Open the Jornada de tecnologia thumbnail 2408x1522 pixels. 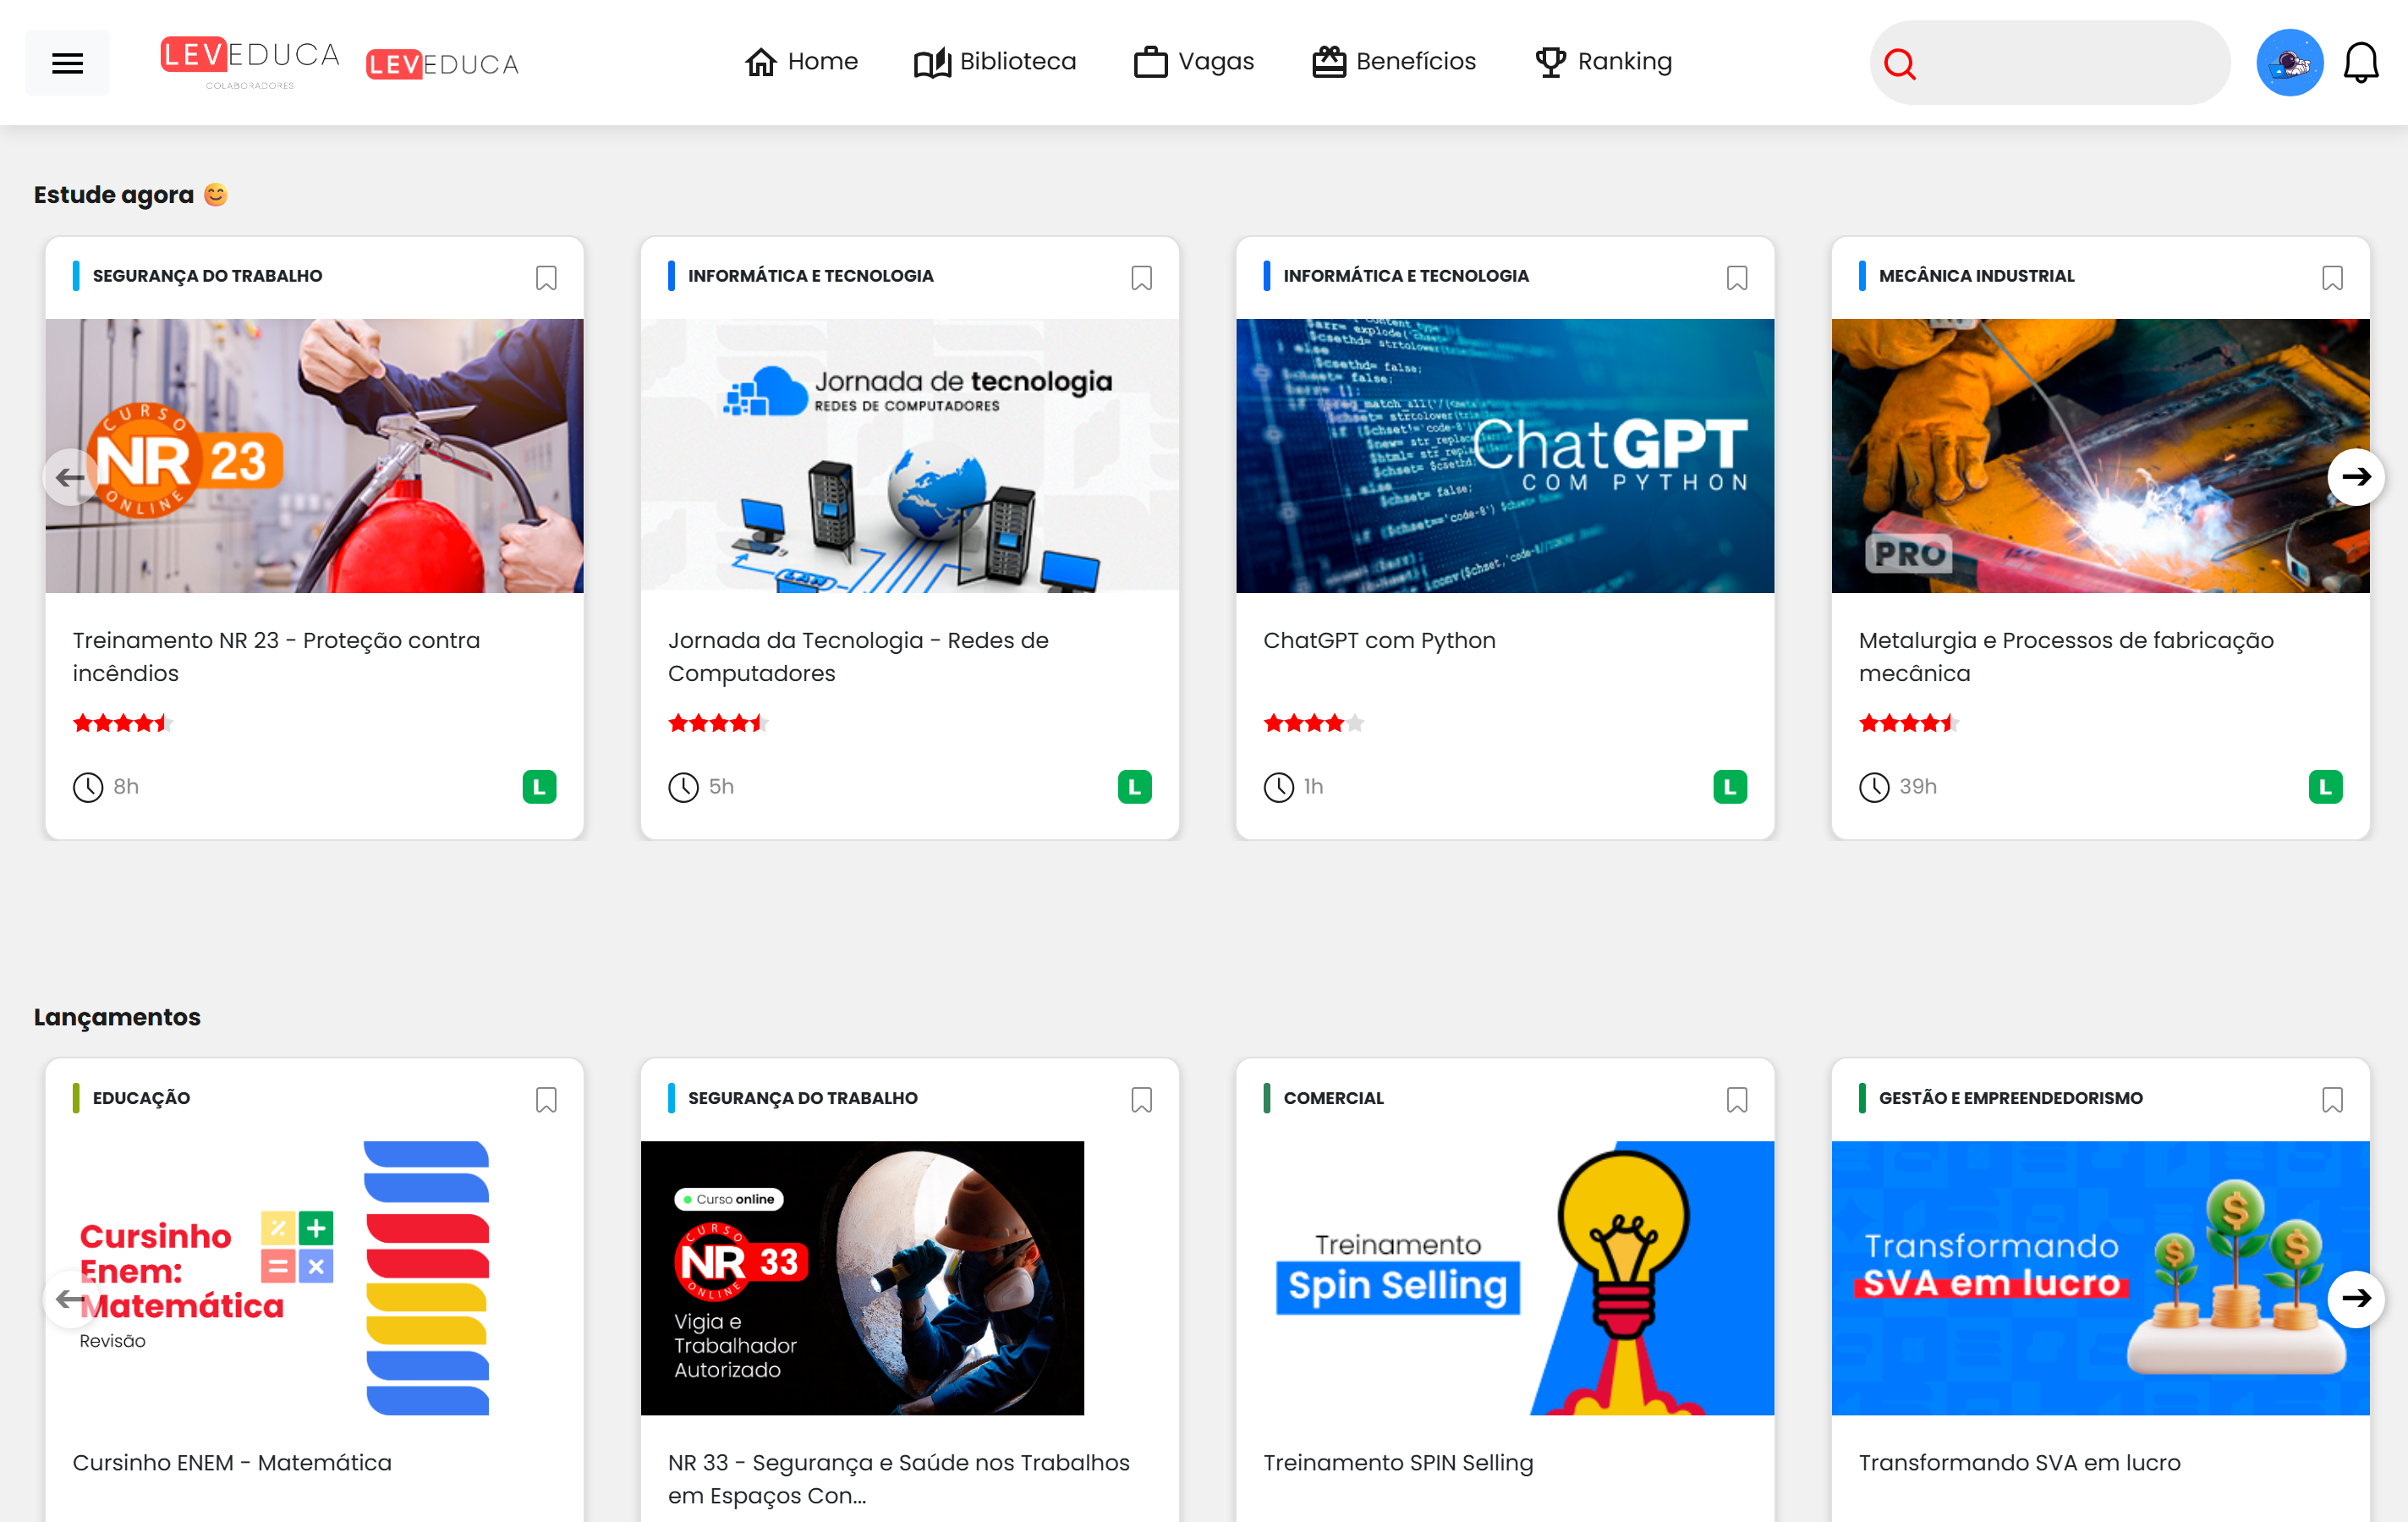910,456
